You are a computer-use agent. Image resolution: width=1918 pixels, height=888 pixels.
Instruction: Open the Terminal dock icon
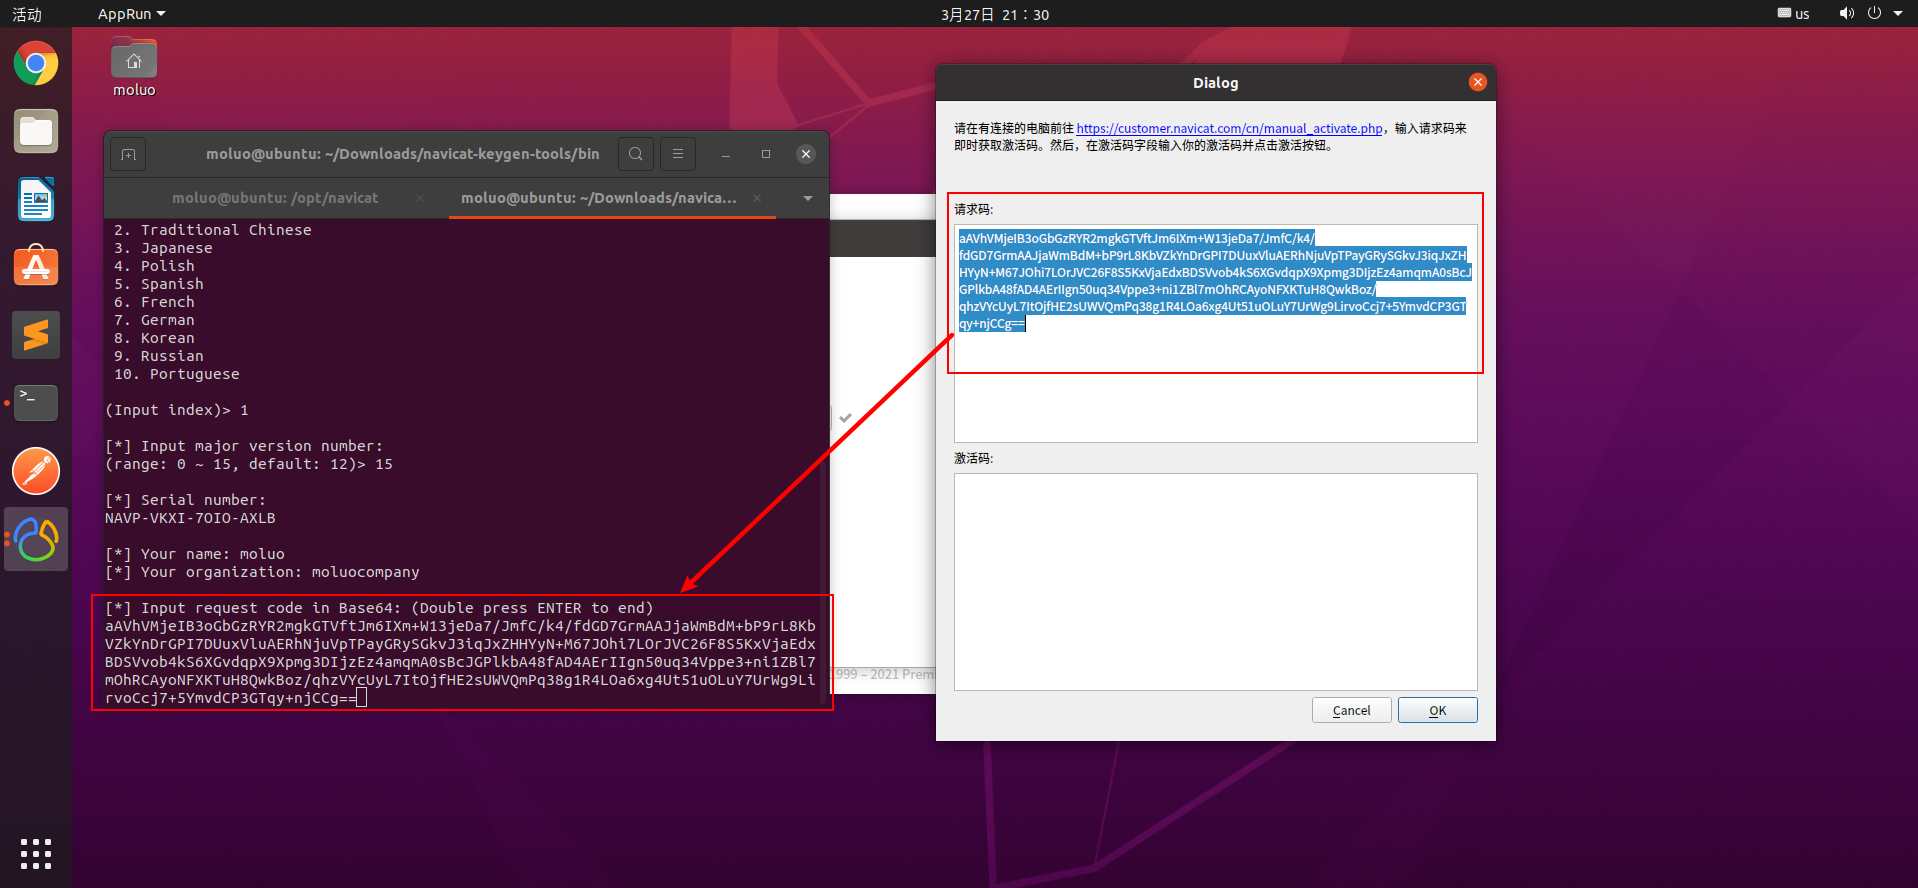[36, 403]
